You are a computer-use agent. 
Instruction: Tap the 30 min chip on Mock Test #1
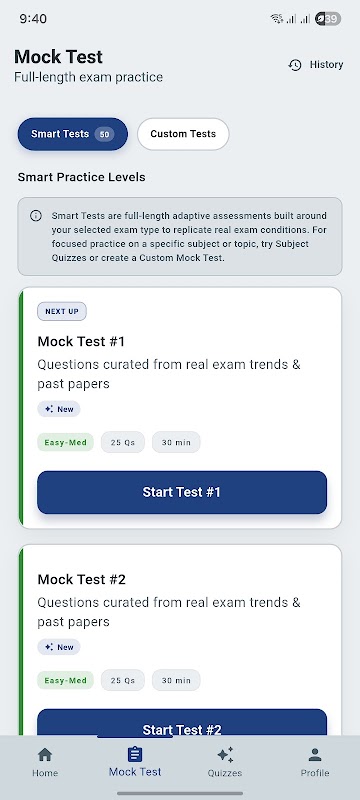click(176, 442)
